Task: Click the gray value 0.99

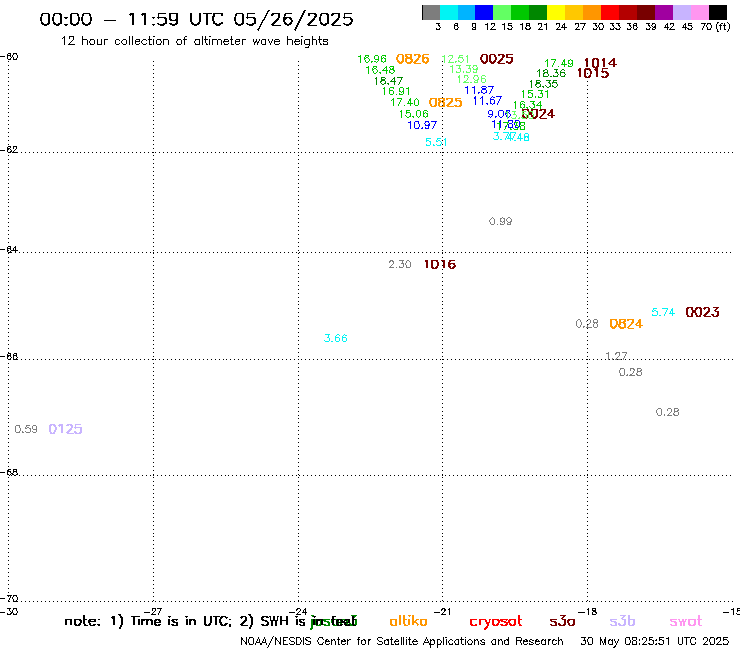Action: point(501,221)
